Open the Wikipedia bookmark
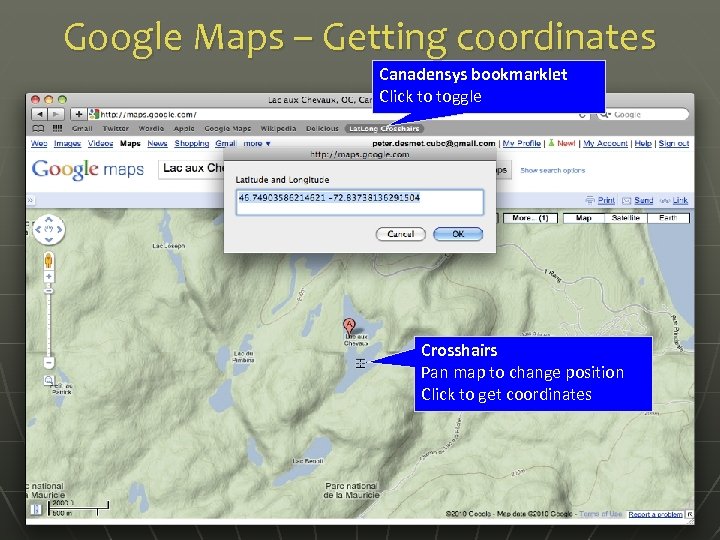 tap(278, 129)
